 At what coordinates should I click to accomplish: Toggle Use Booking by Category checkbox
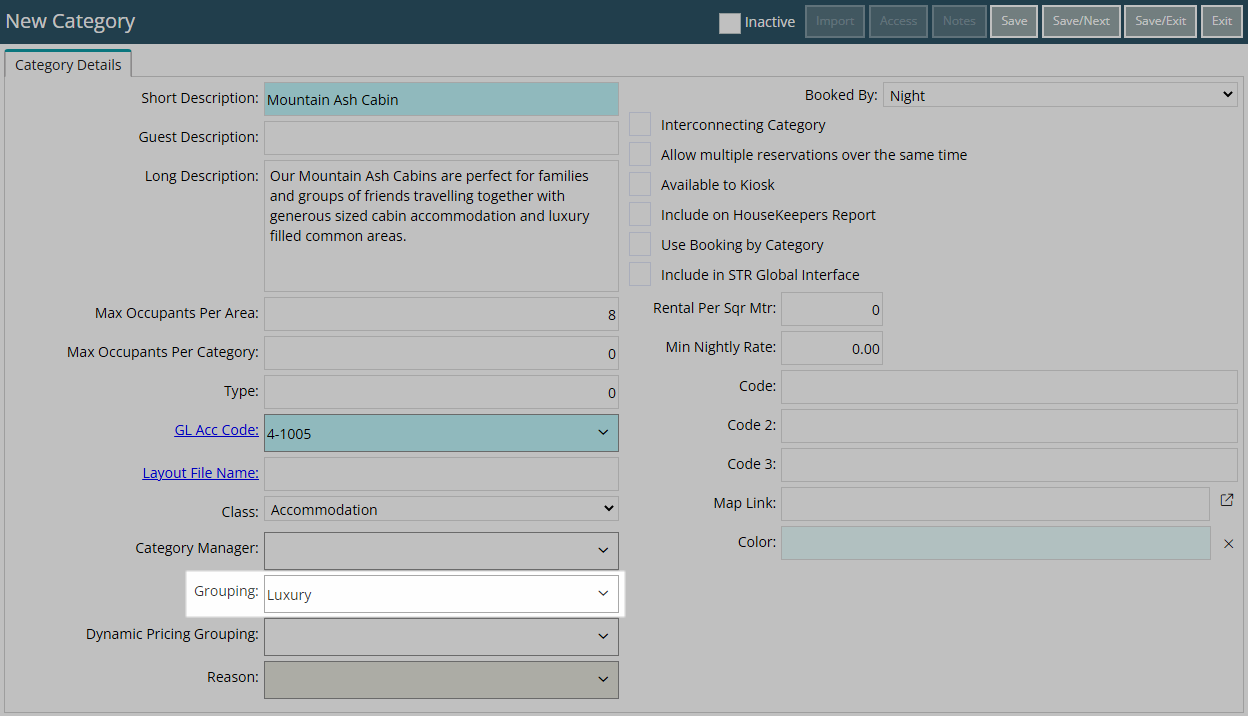pos(640,245)
